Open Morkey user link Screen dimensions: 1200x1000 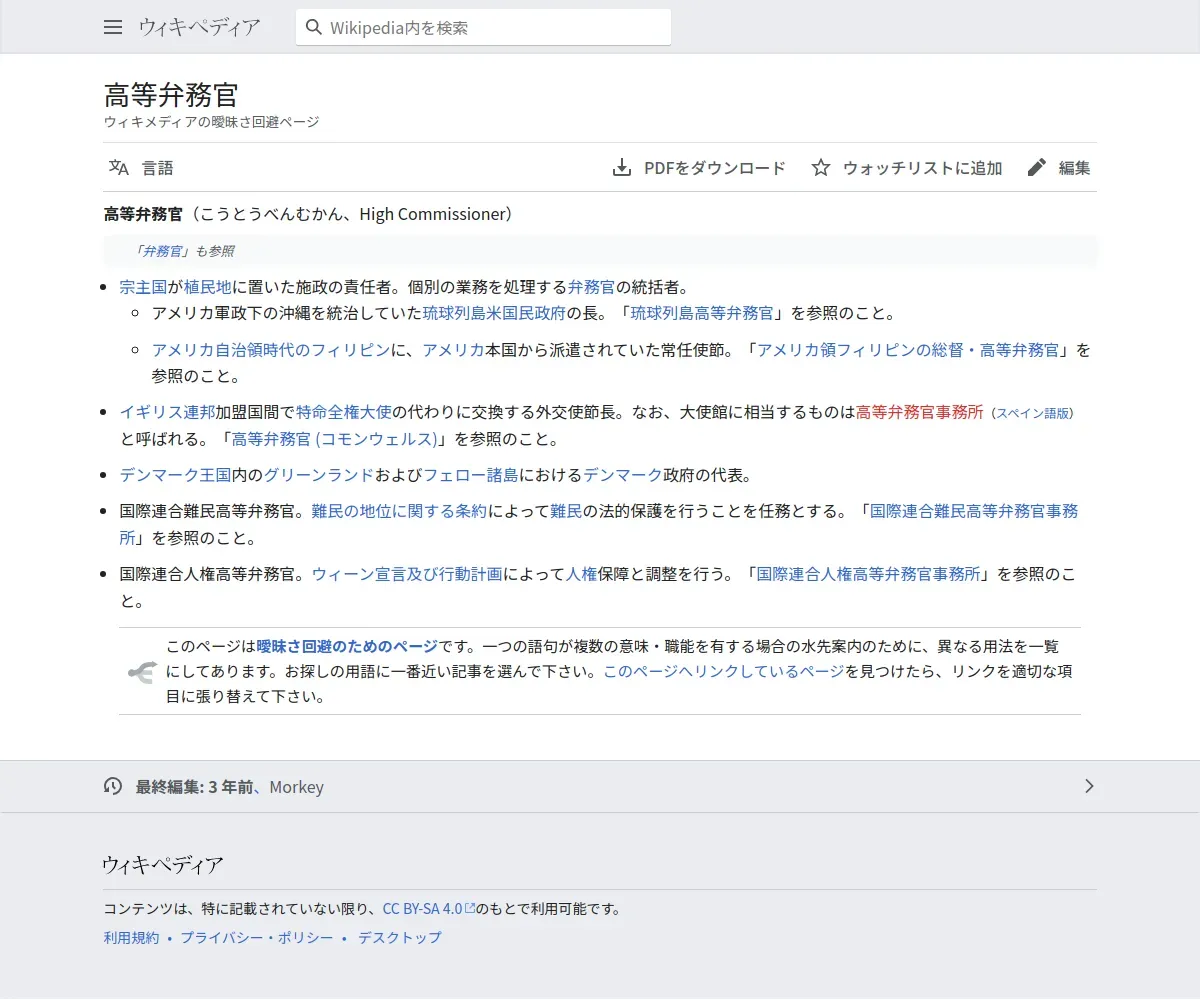click(x=296, y=787)
